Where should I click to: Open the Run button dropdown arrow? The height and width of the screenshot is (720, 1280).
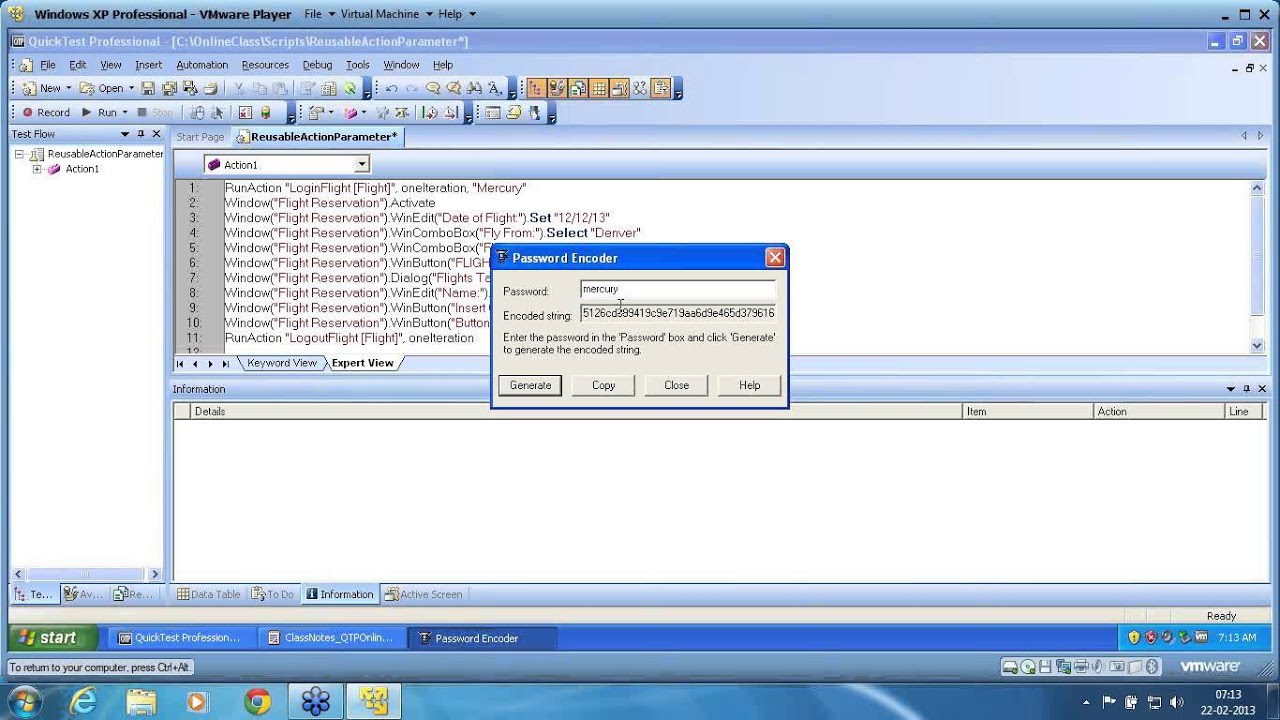124,113
